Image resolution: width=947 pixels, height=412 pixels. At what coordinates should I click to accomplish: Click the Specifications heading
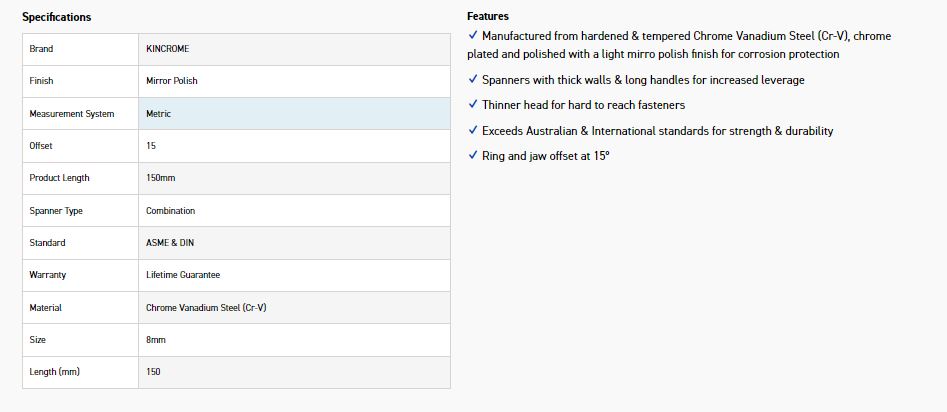[57, 17]
